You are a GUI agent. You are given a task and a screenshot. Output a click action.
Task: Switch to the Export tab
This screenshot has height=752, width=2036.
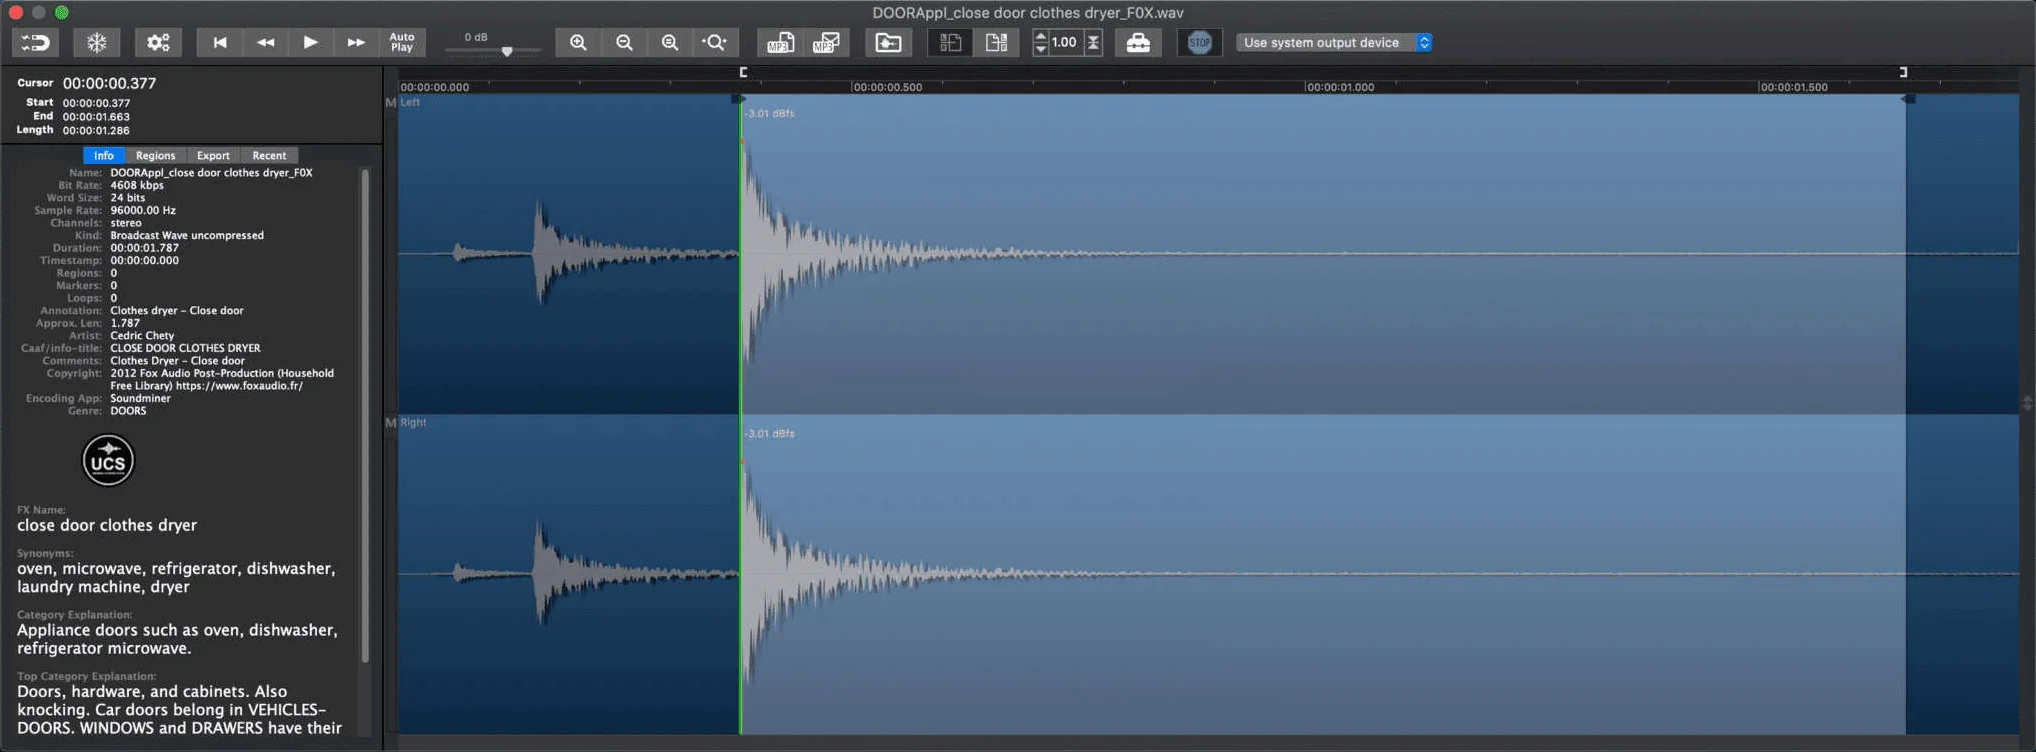point(213,155)
